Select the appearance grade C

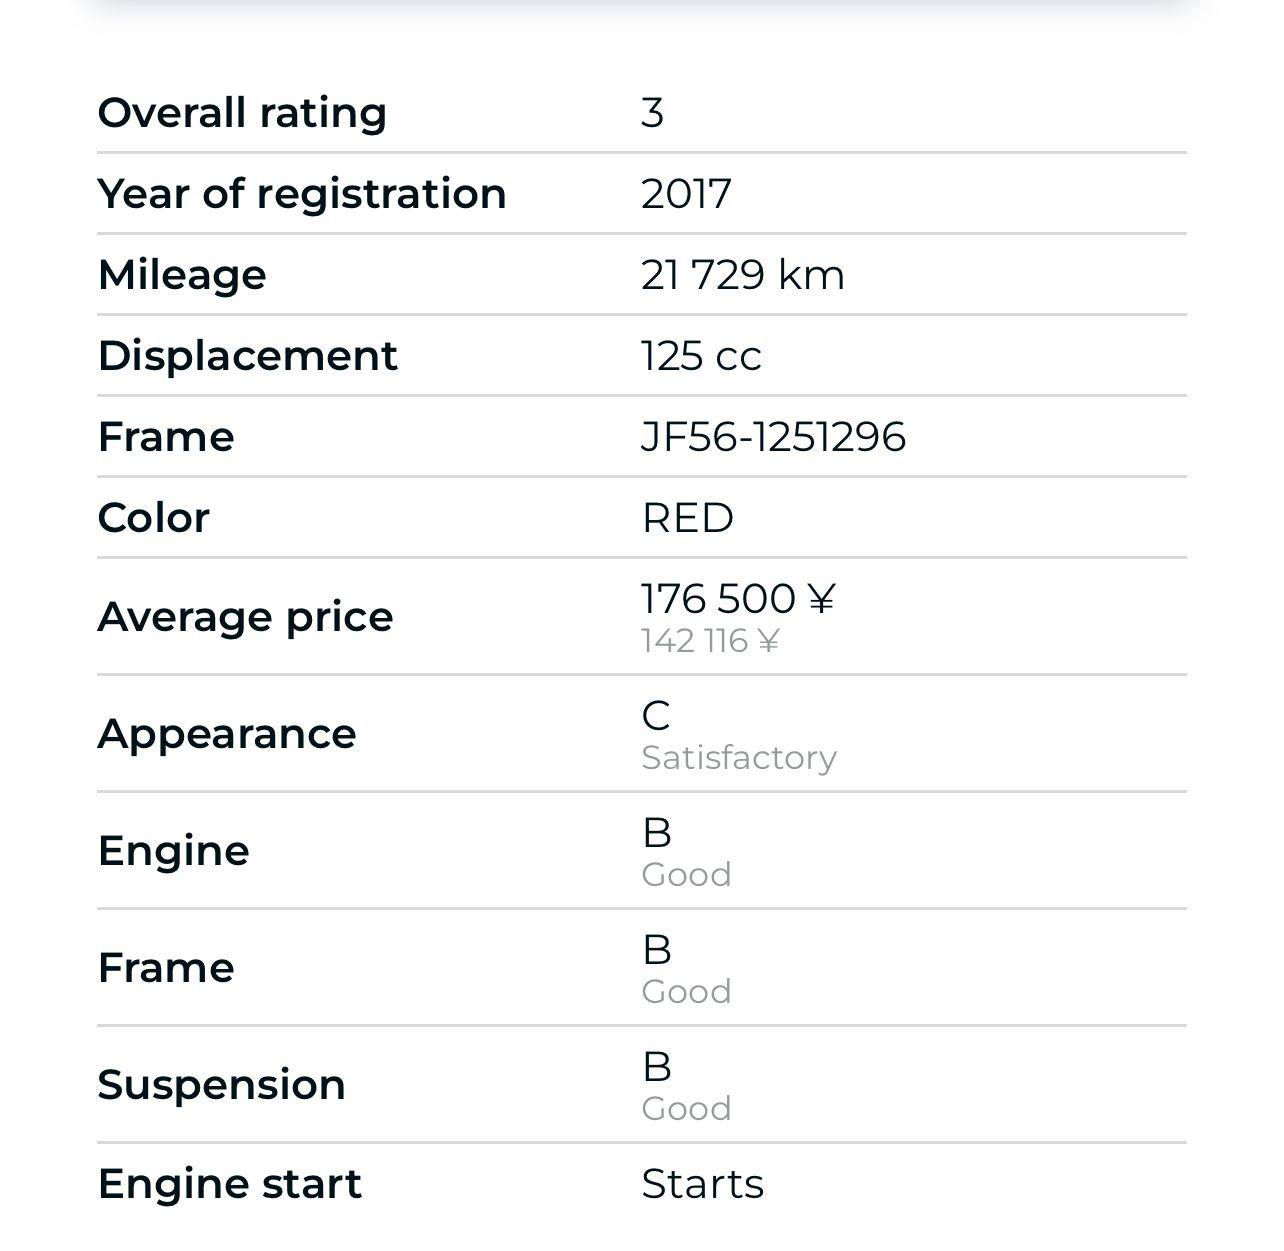click(656, 716)
